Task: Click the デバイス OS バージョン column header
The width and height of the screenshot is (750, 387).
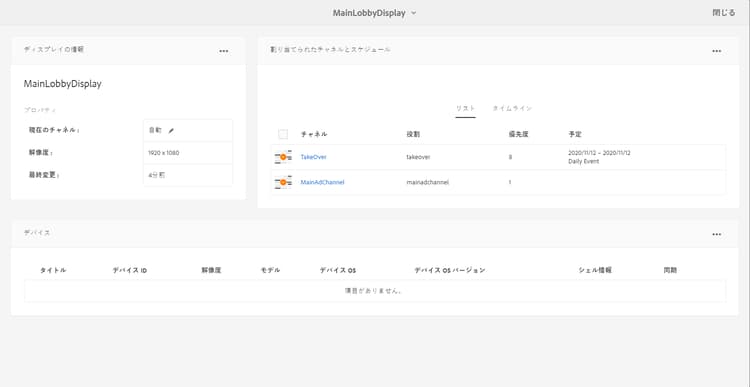Action: point(450,270)
